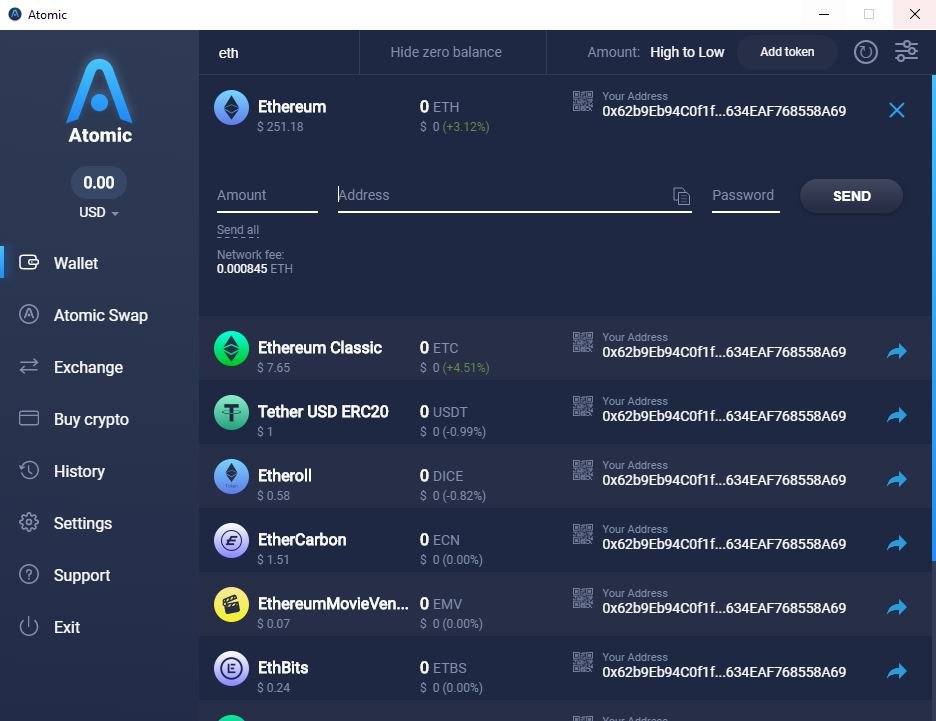Toggle Amount sort High to Low
The image size is (936, 721).
(655, 52)
